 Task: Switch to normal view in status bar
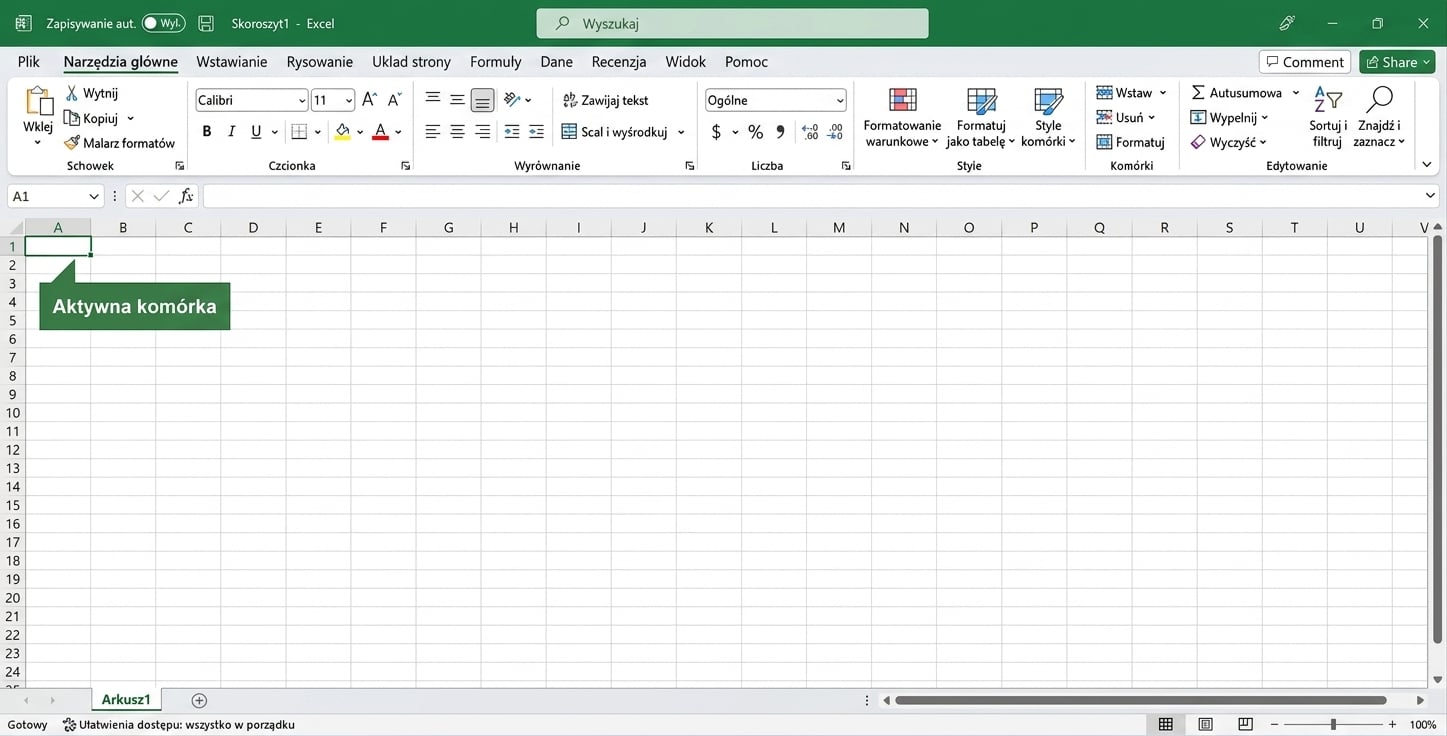(x=1165, y=724)
